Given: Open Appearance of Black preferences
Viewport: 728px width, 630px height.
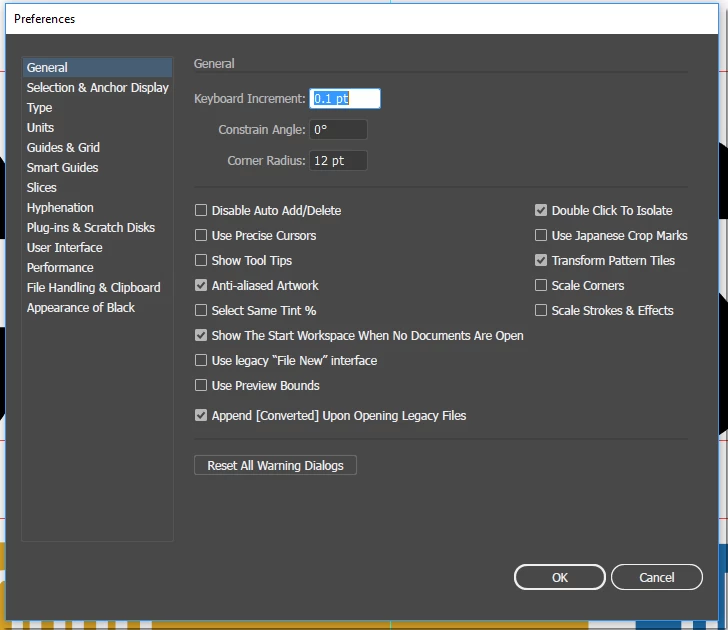Looking at the screenshot, I should click(x=97, y=307).
